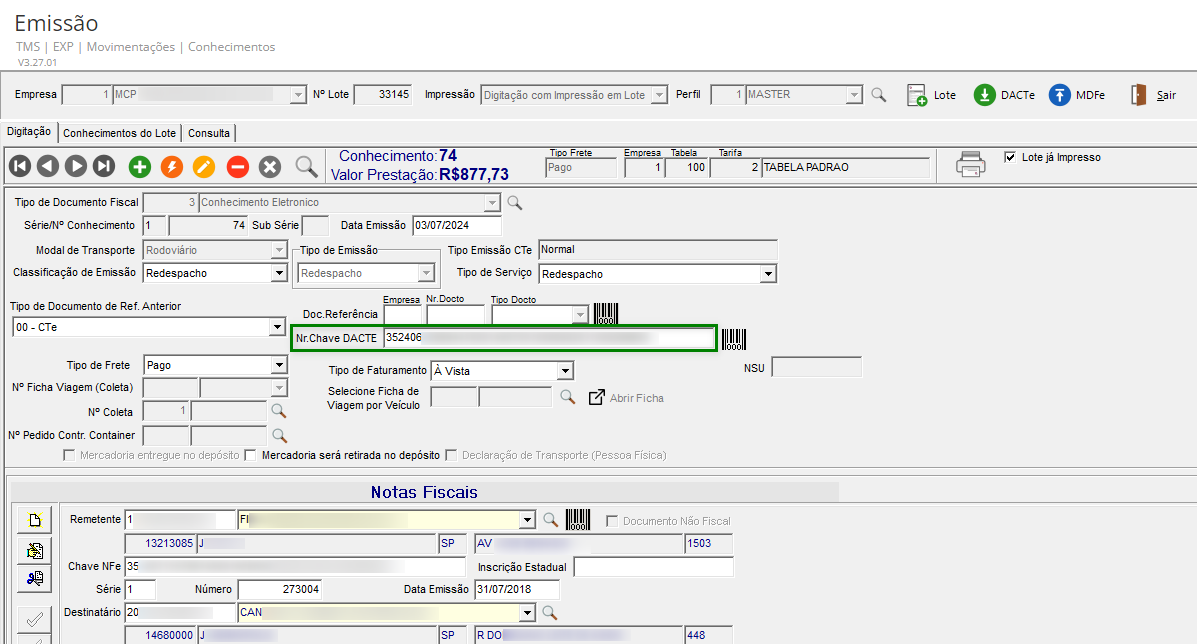Edit record with yellow pencil icon

[204, 166]
